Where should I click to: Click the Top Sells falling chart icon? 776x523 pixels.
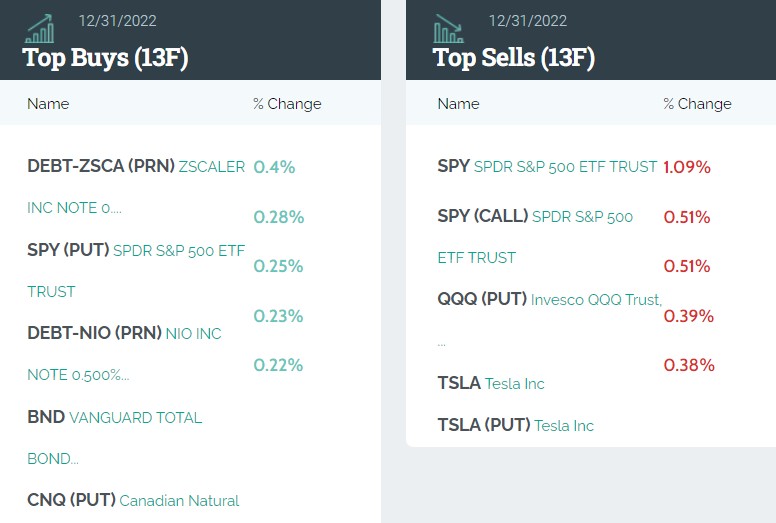[x=450, y=28]
